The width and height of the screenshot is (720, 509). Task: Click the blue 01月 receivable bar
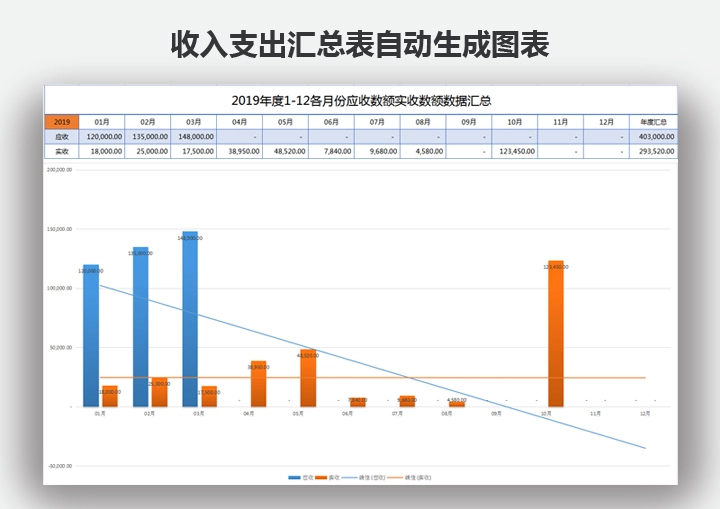[x=91, y=335]
